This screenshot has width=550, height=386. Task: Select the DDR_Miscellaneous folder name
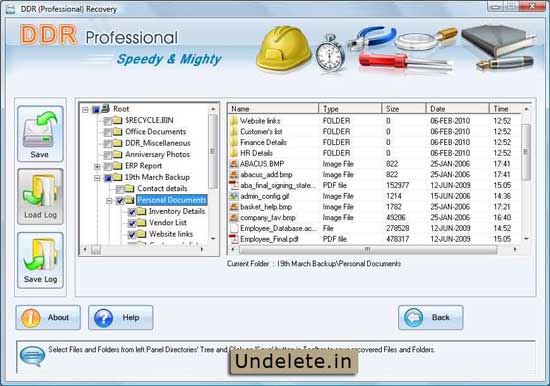click(157, 143)
